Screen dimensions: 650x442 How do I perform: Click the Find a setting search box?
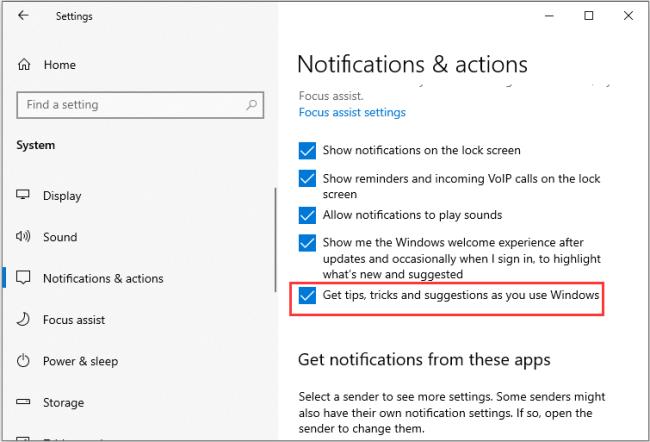pyautogui.click(x=130, y=105)
